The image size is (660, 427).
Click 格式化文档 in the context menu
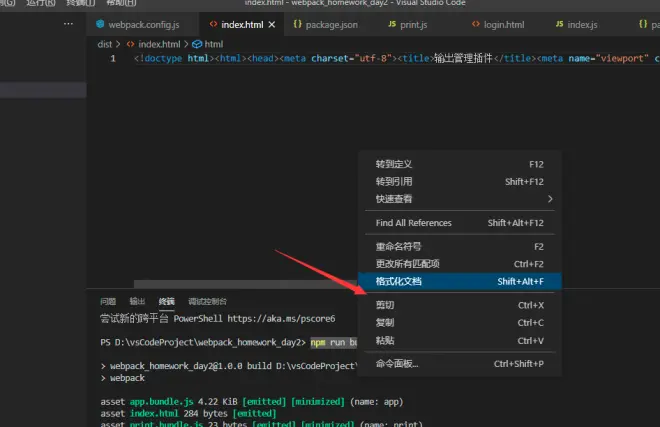[x=460, y=281]
